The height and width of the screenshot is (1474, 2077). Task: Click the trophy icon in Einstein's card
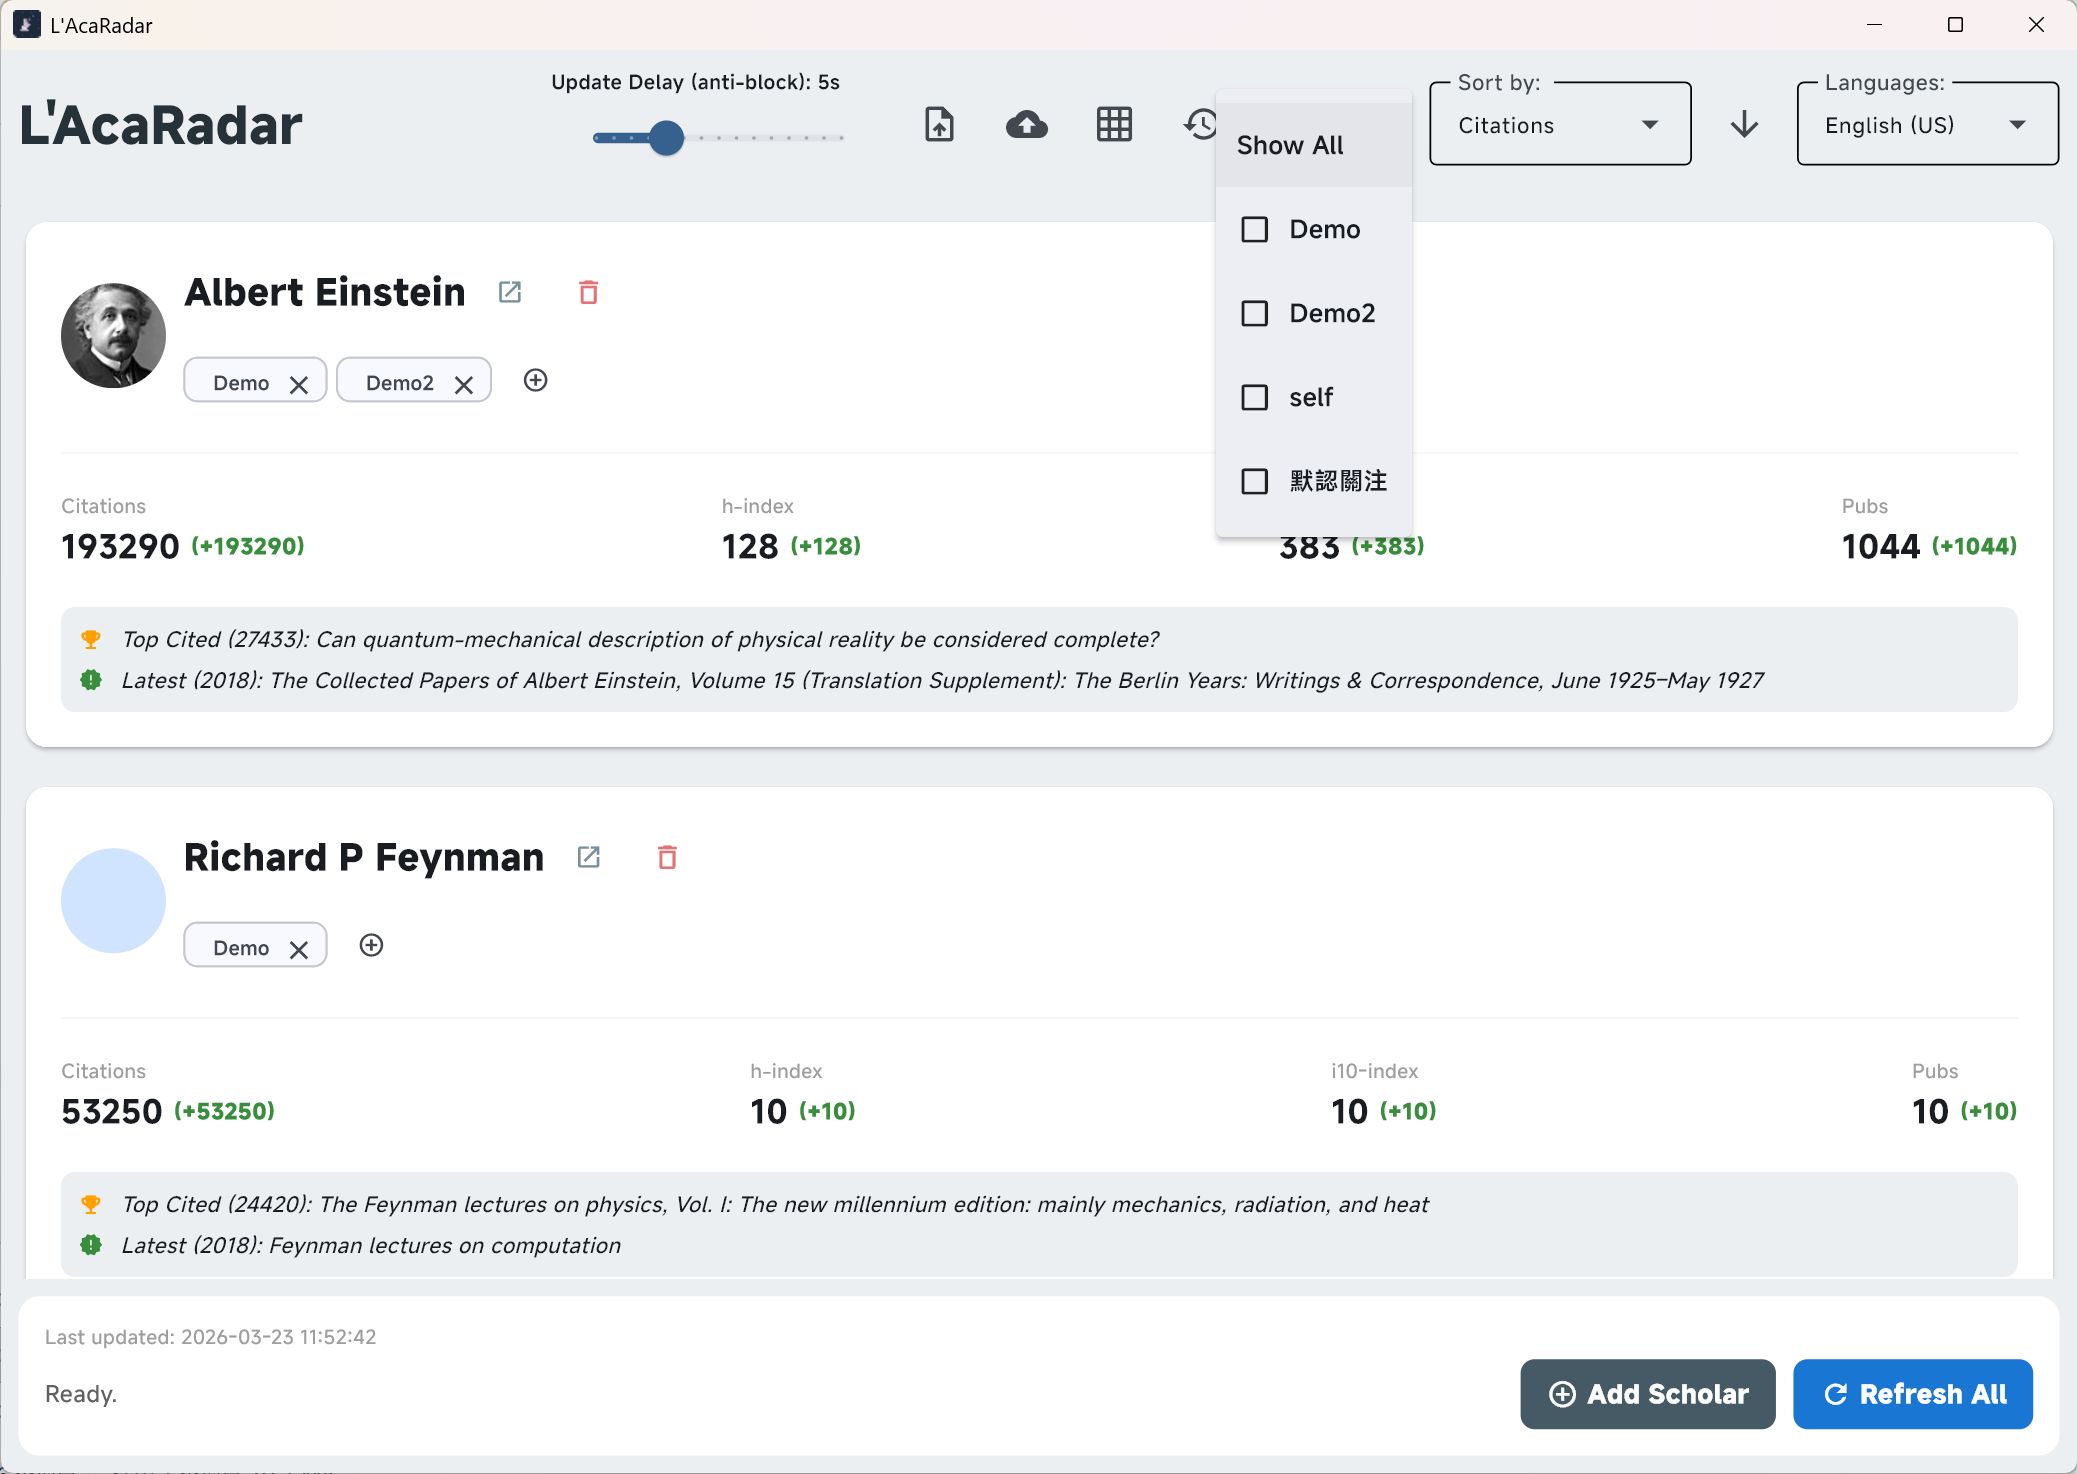click(x=91, y=639)
